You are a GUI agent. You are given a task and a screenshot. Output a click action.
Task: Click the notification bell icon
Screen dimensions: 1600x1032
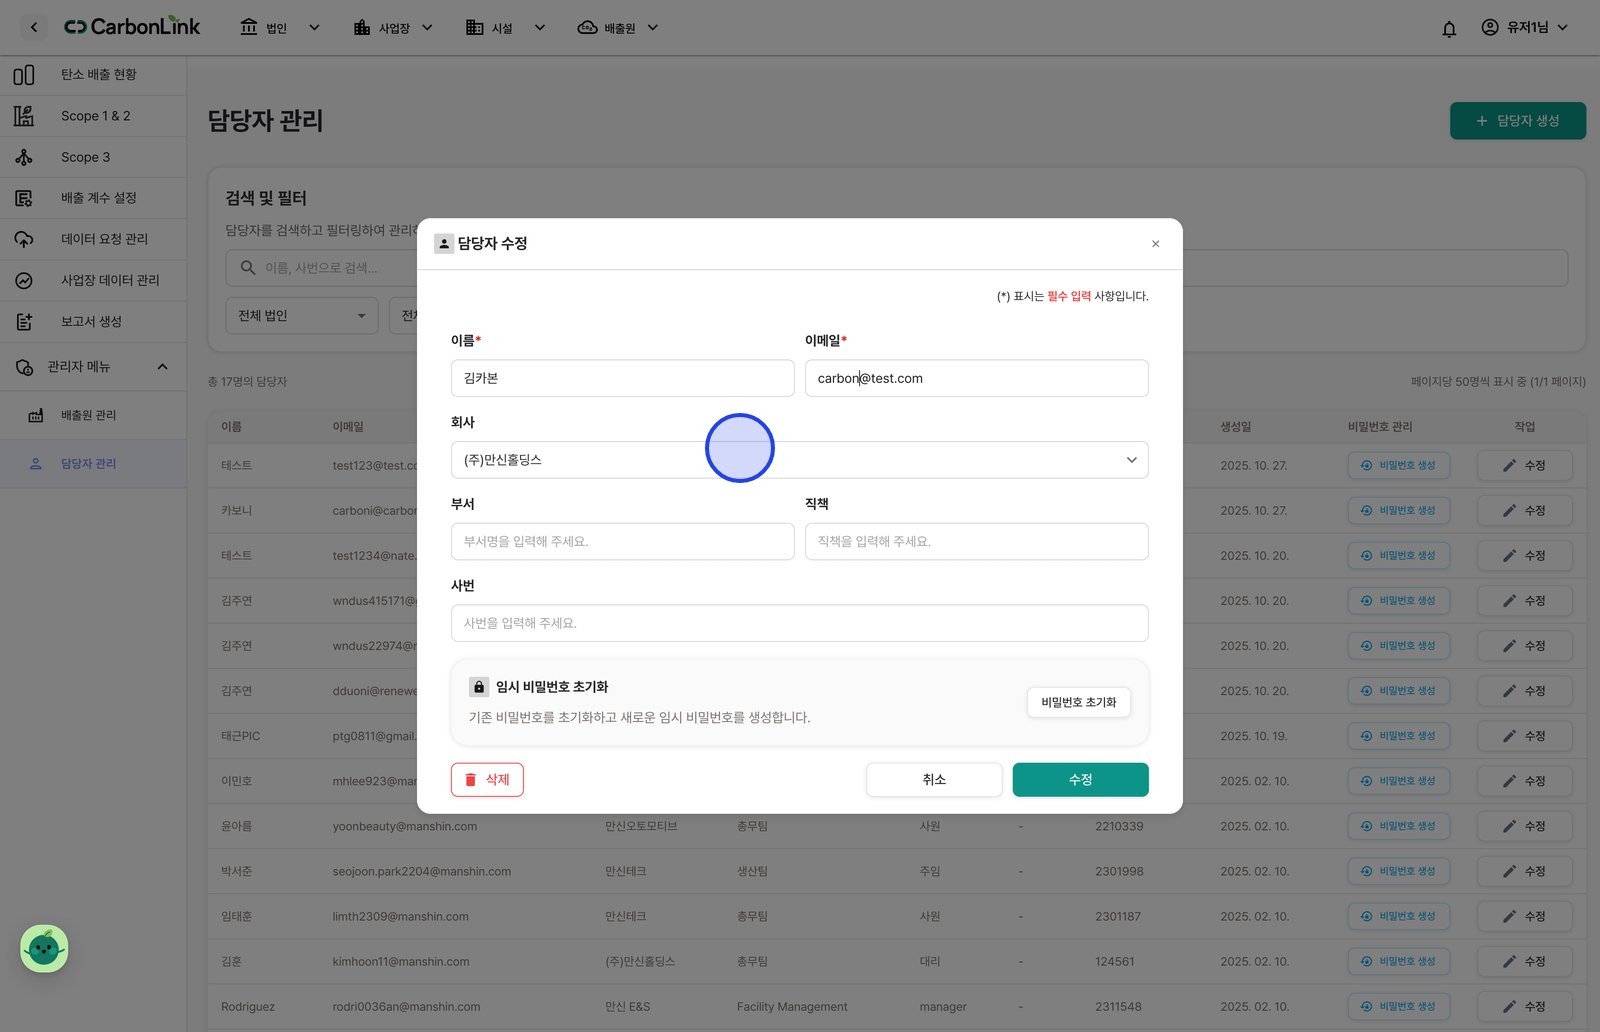point(1449,28)
